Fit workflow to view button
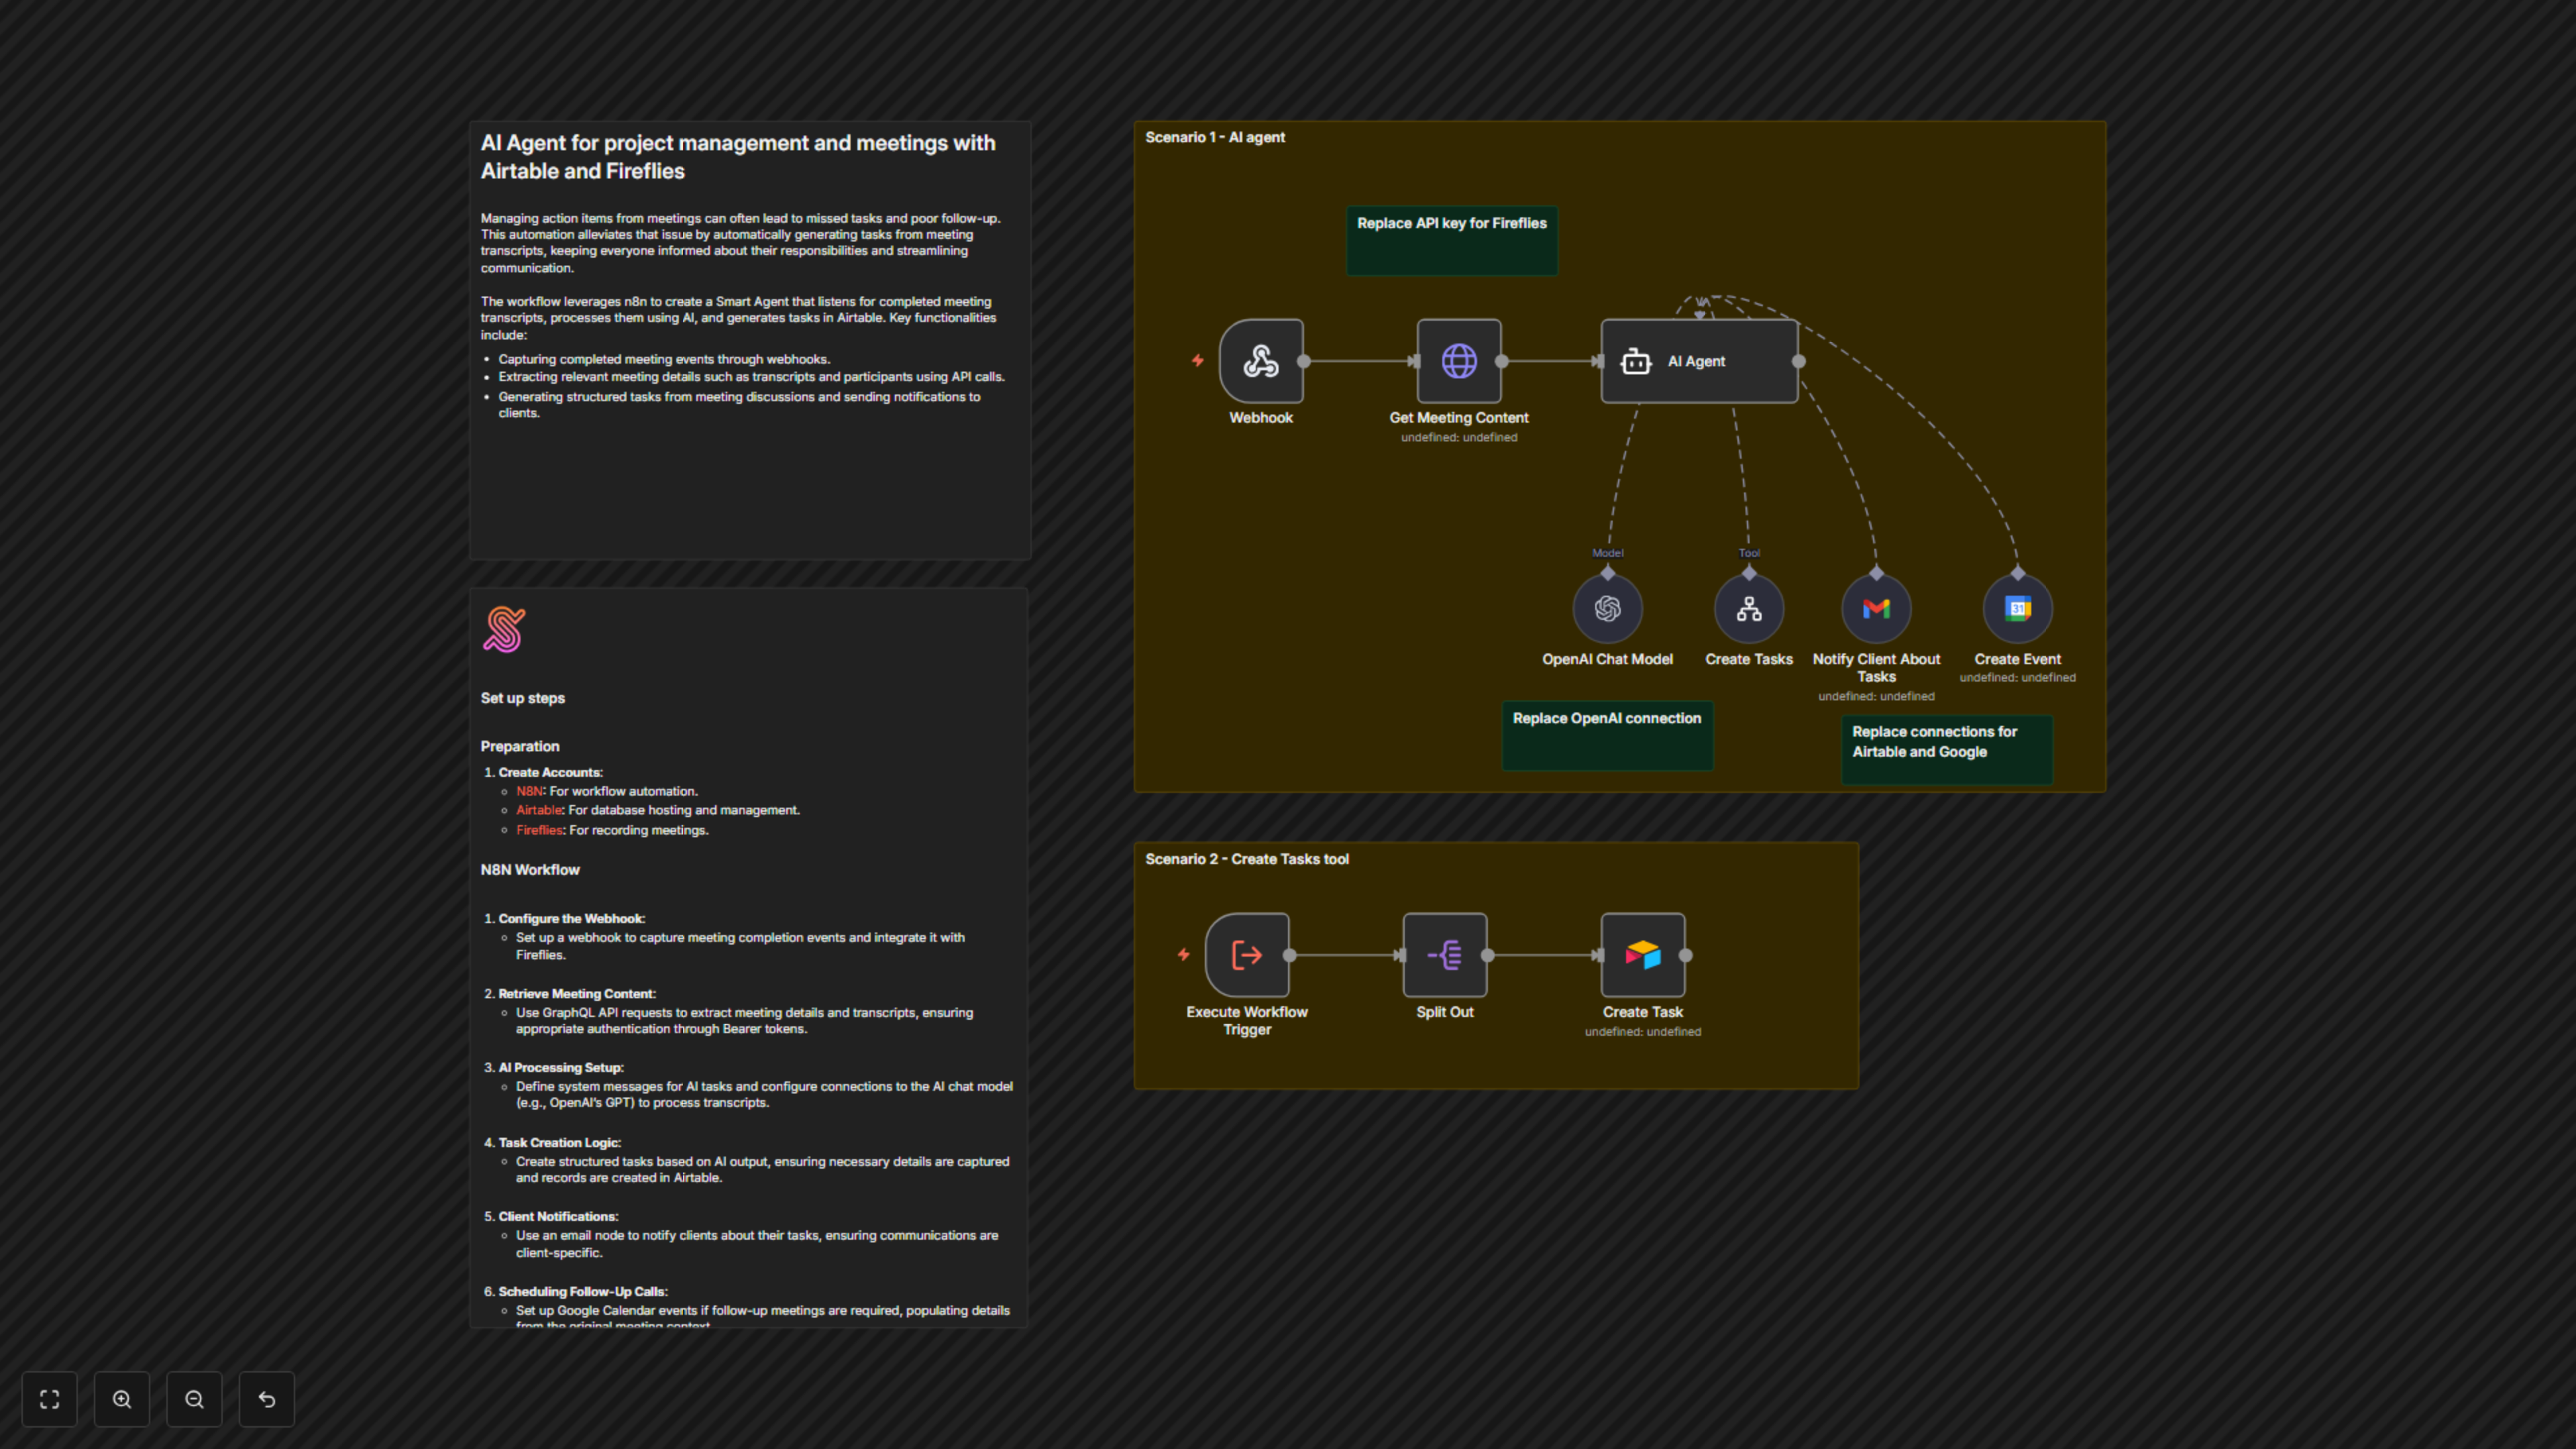The width and height of the screenshot is (2576, 1449). click(50, 1399)
